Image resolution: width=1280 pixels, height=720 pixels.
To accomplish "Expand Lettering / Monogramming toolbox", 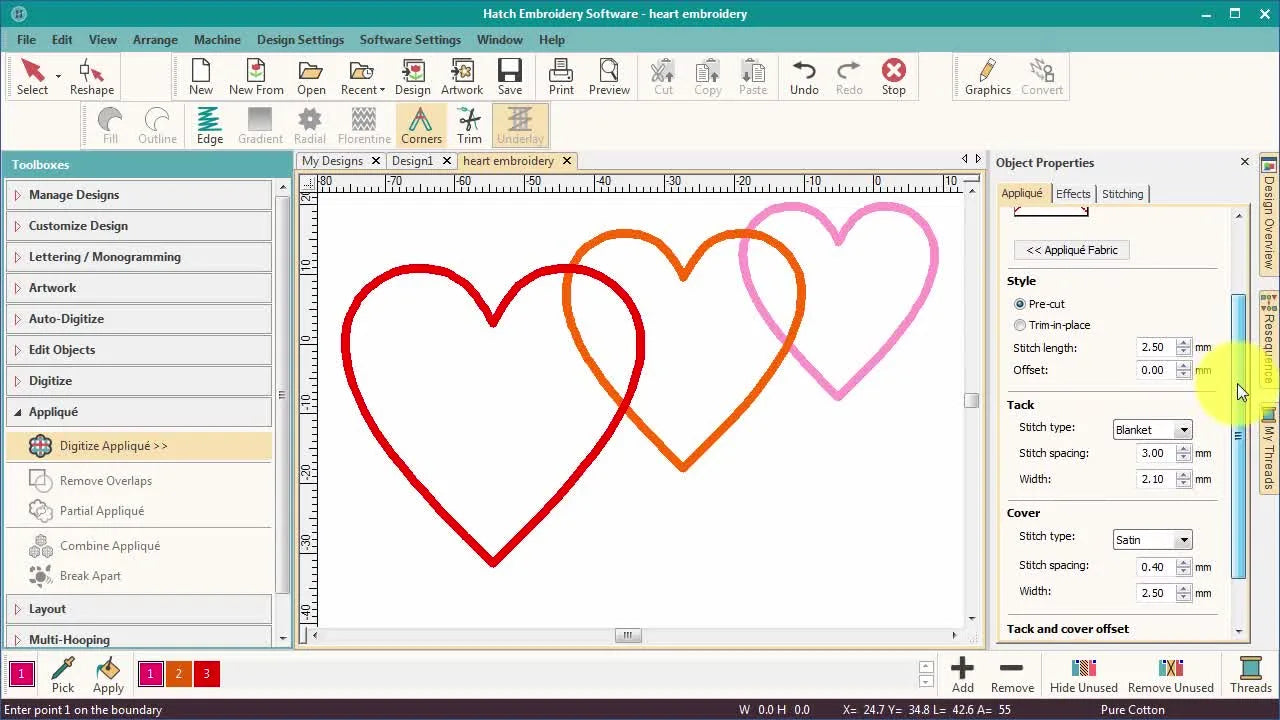I will [138, 257].
